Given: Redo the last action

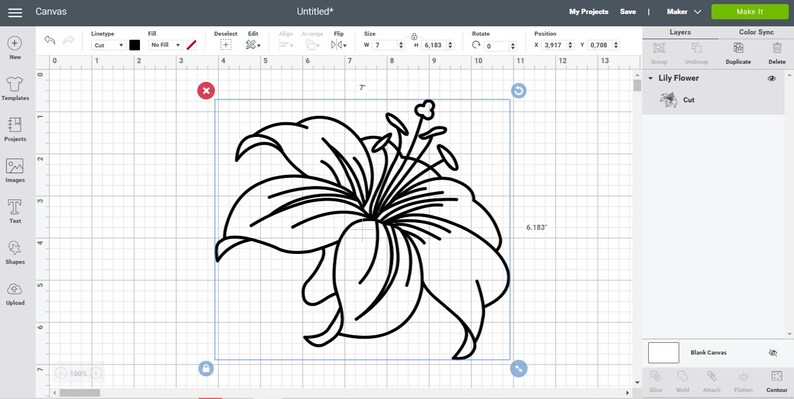Looking at the screenshot, I should (x=68, y=40).
